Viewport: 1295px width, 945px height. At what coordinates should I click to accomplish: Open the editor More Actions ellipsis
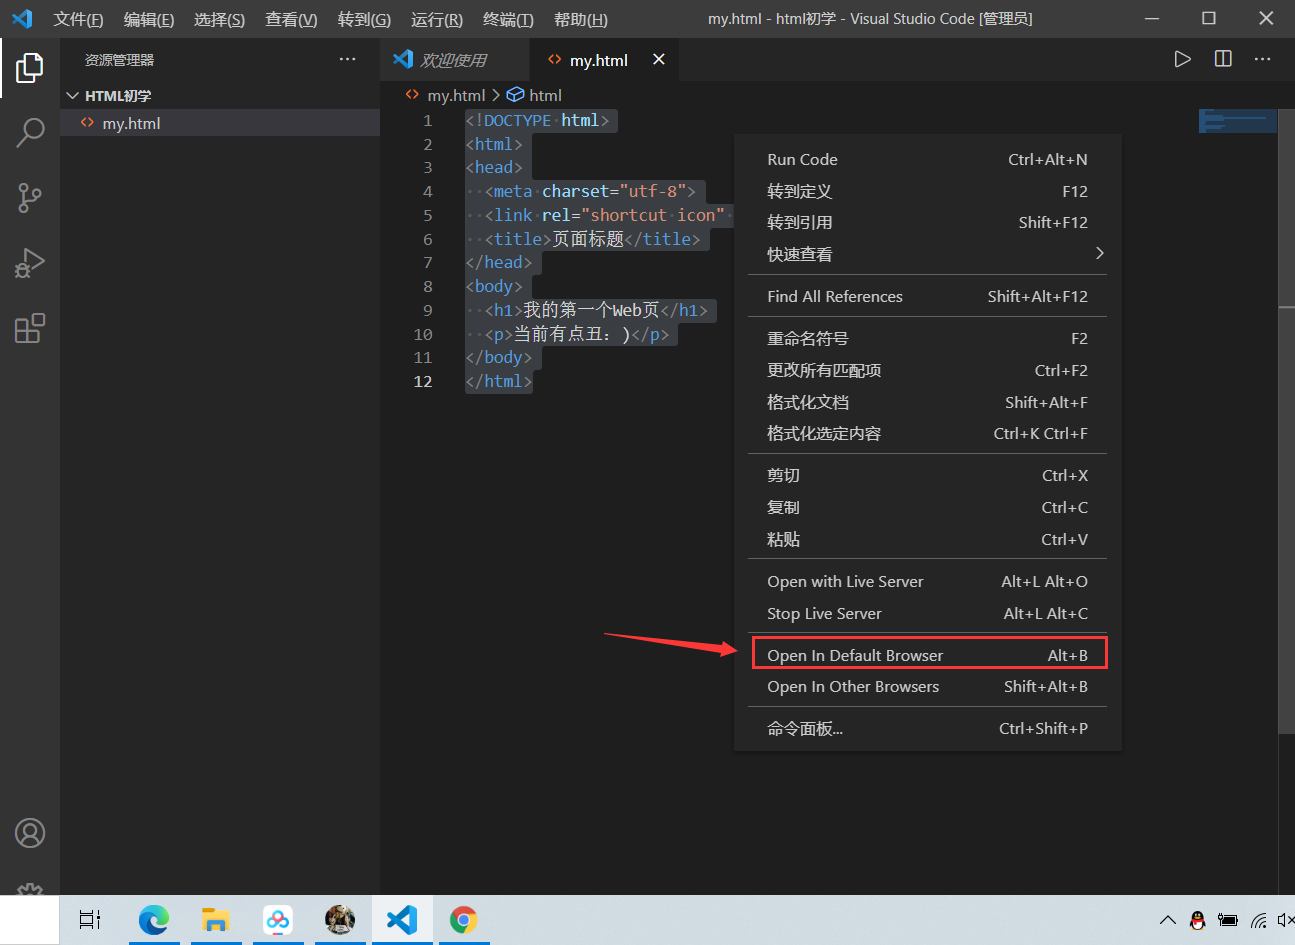(x=1263, y=59)
